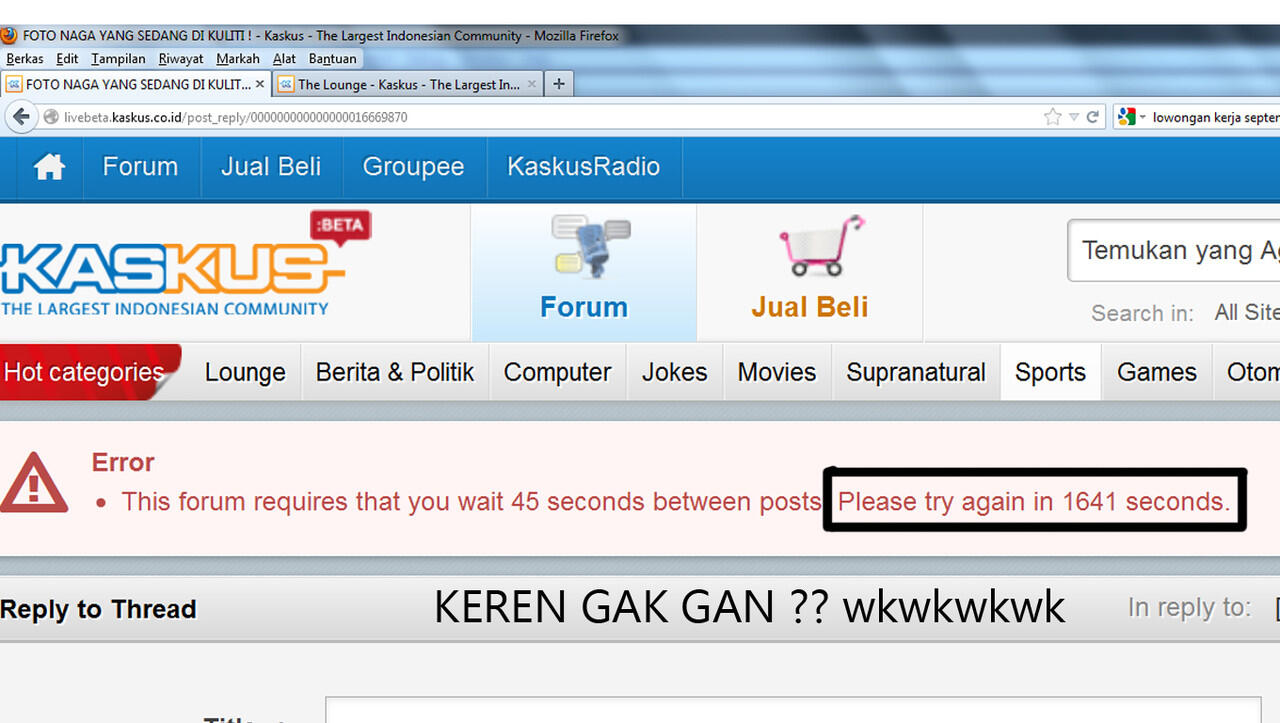The width and height of the screenshot is (1280, 723).
Task: Go to Forum in blue navbar
Action: click(x=140, y=166)
